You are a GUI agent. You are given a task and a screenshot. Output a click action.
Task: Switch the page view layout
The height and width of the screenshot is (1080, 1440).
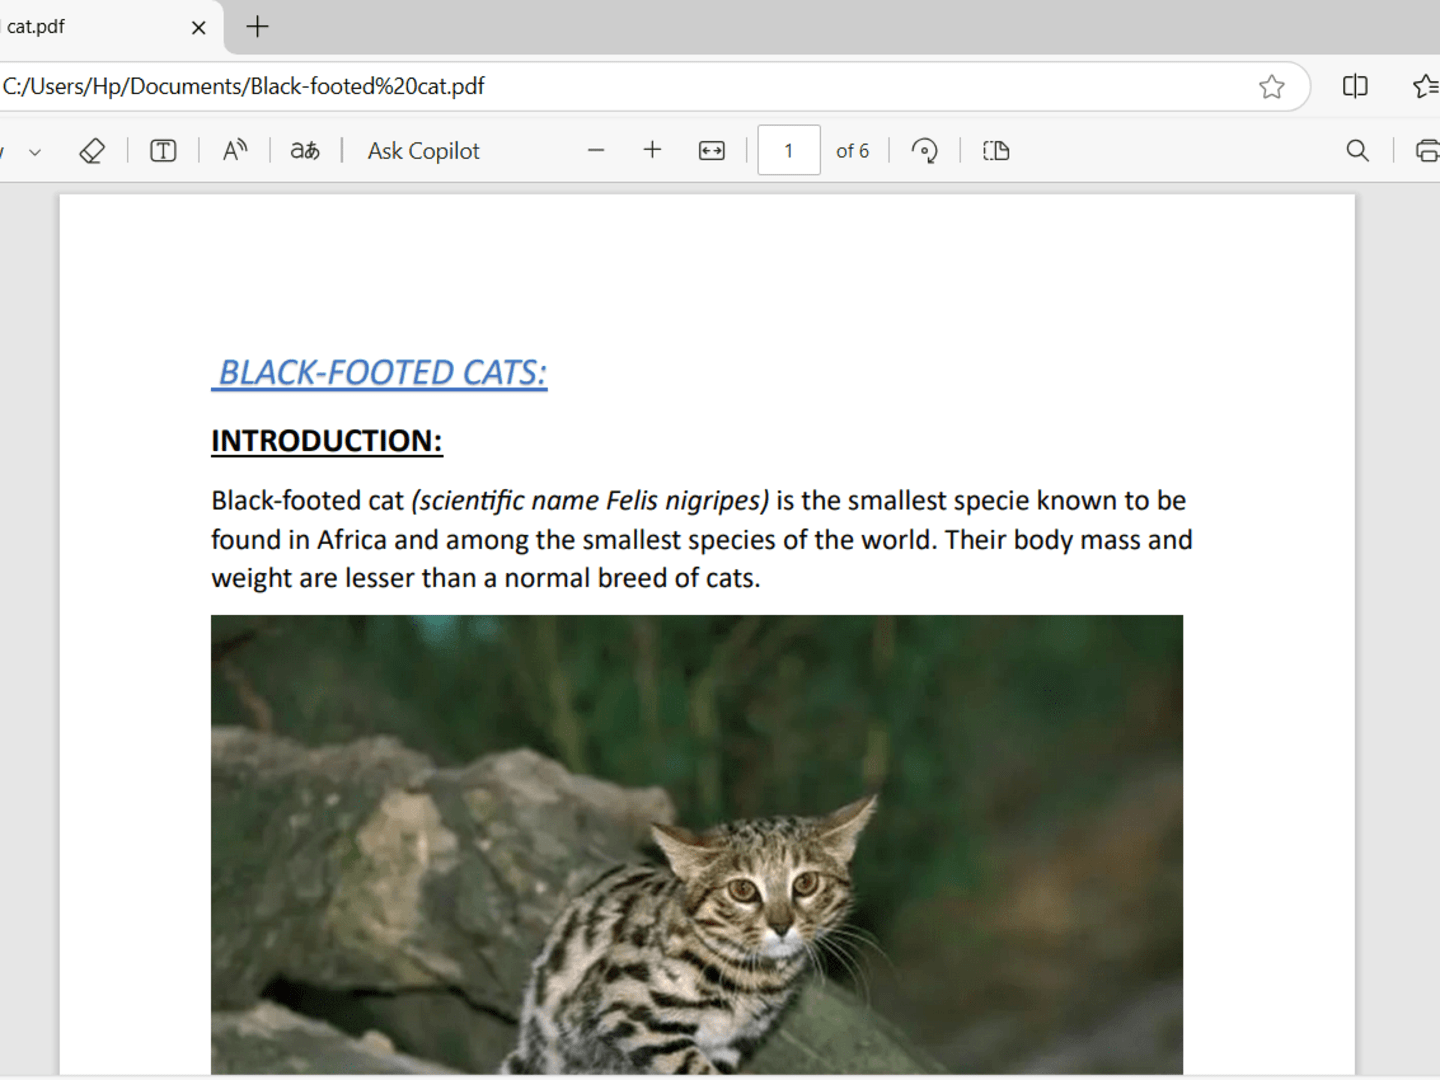(x=996, y=151)
